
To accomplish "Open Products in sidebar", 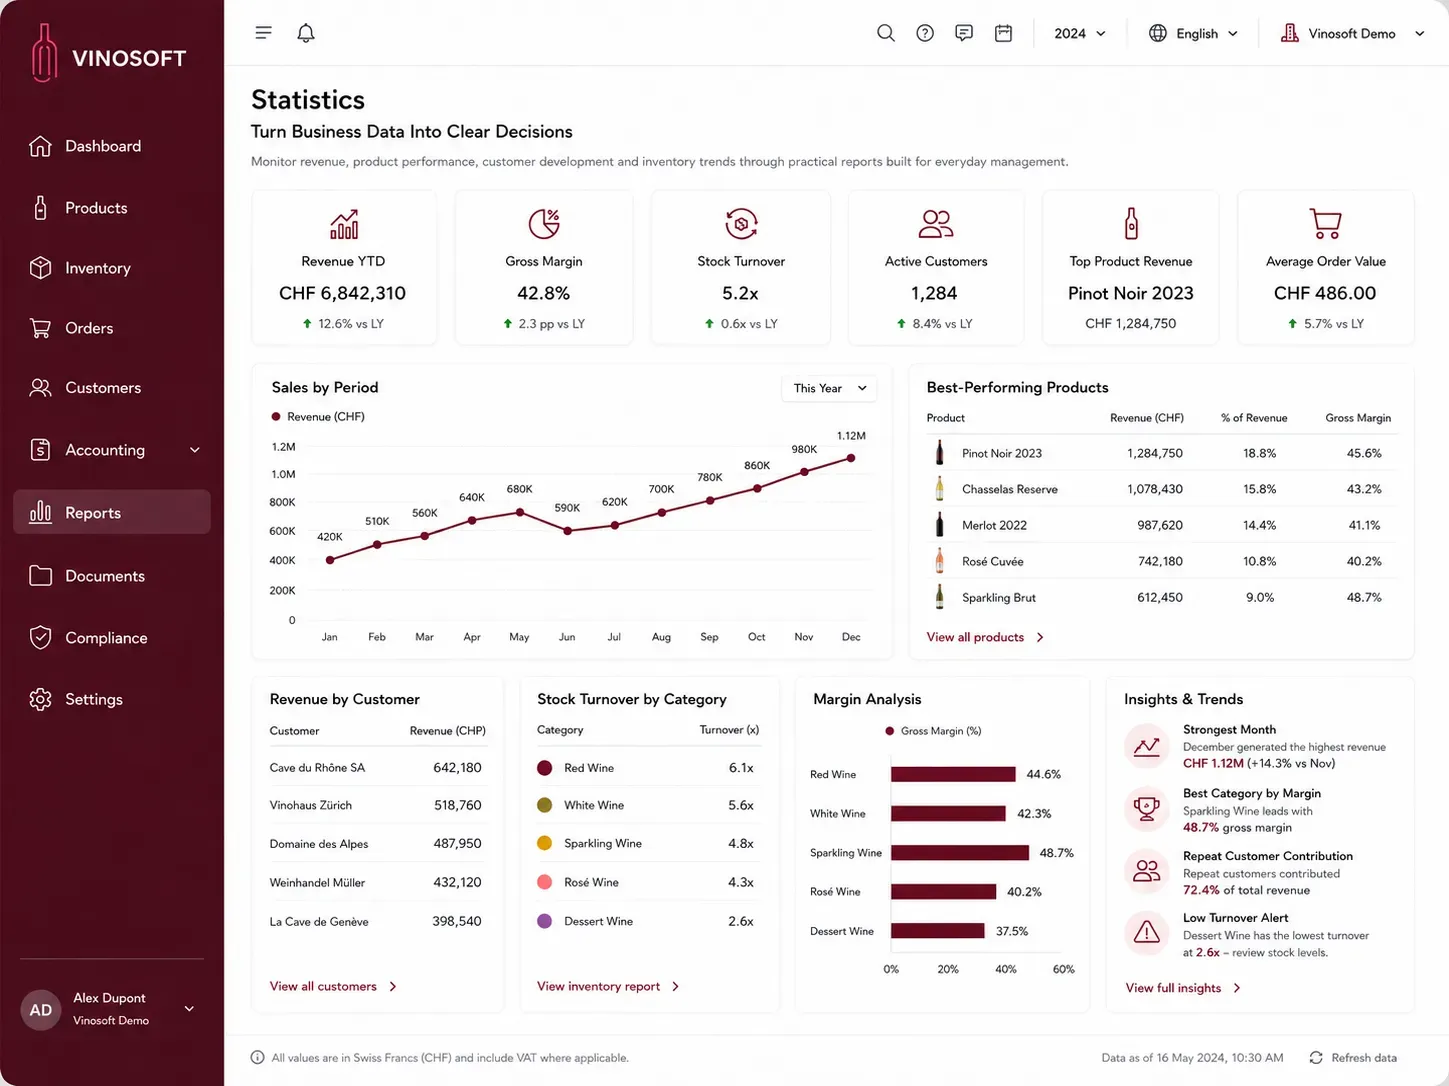I will click(x=112, y=208).
